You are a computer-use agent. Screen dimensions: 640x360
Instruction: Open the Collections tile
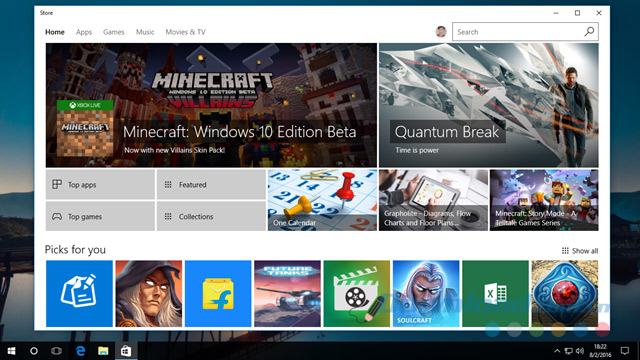(211, 216)
